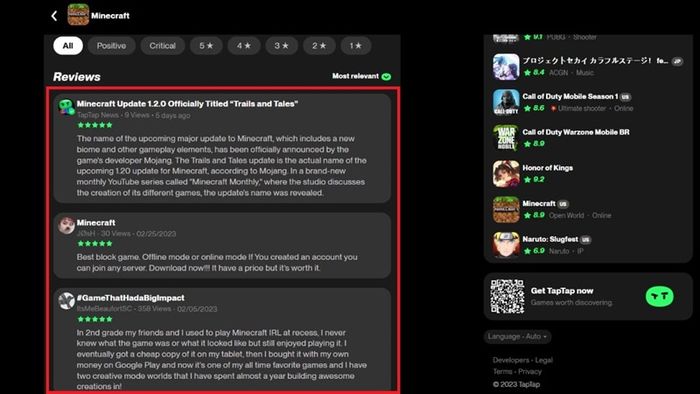Open the Project Sekai game icon

coord(506,66)
